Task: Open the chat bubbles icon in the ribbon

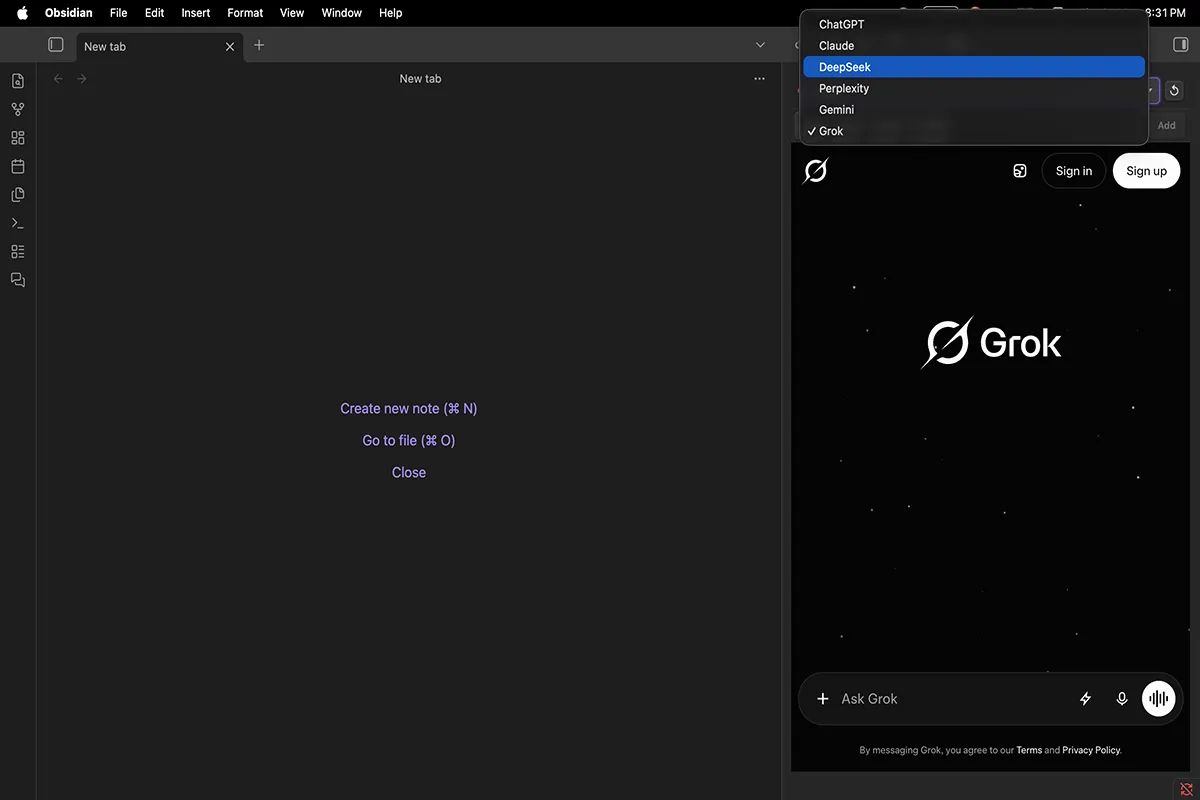Action: click(18, 280)
